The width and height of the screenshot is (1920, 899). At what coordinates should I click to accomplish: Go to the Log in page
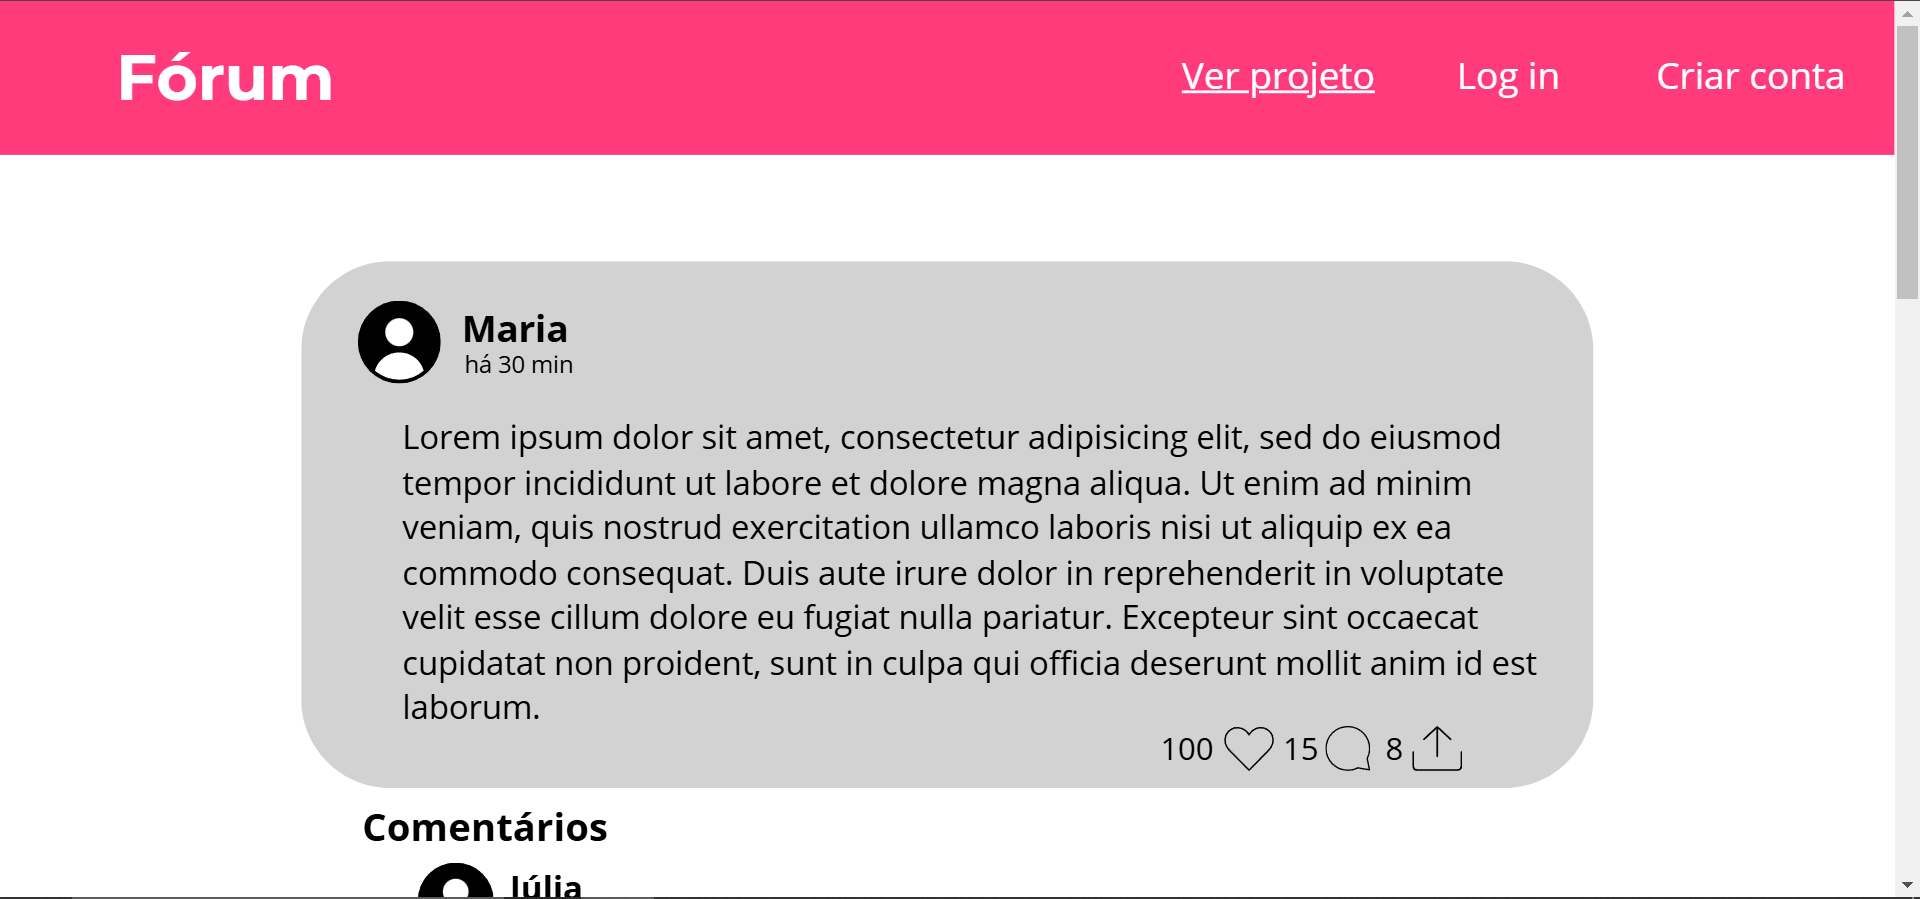(x=1507, y=77)
